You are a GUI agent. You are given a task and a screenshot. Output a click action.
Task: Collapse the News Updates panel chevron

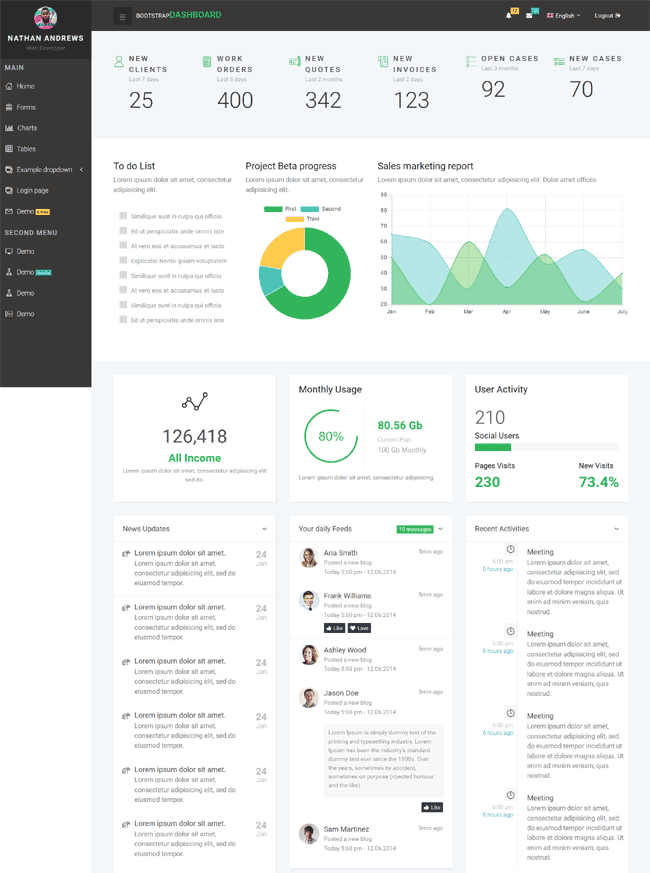click(x=264, y=529)
